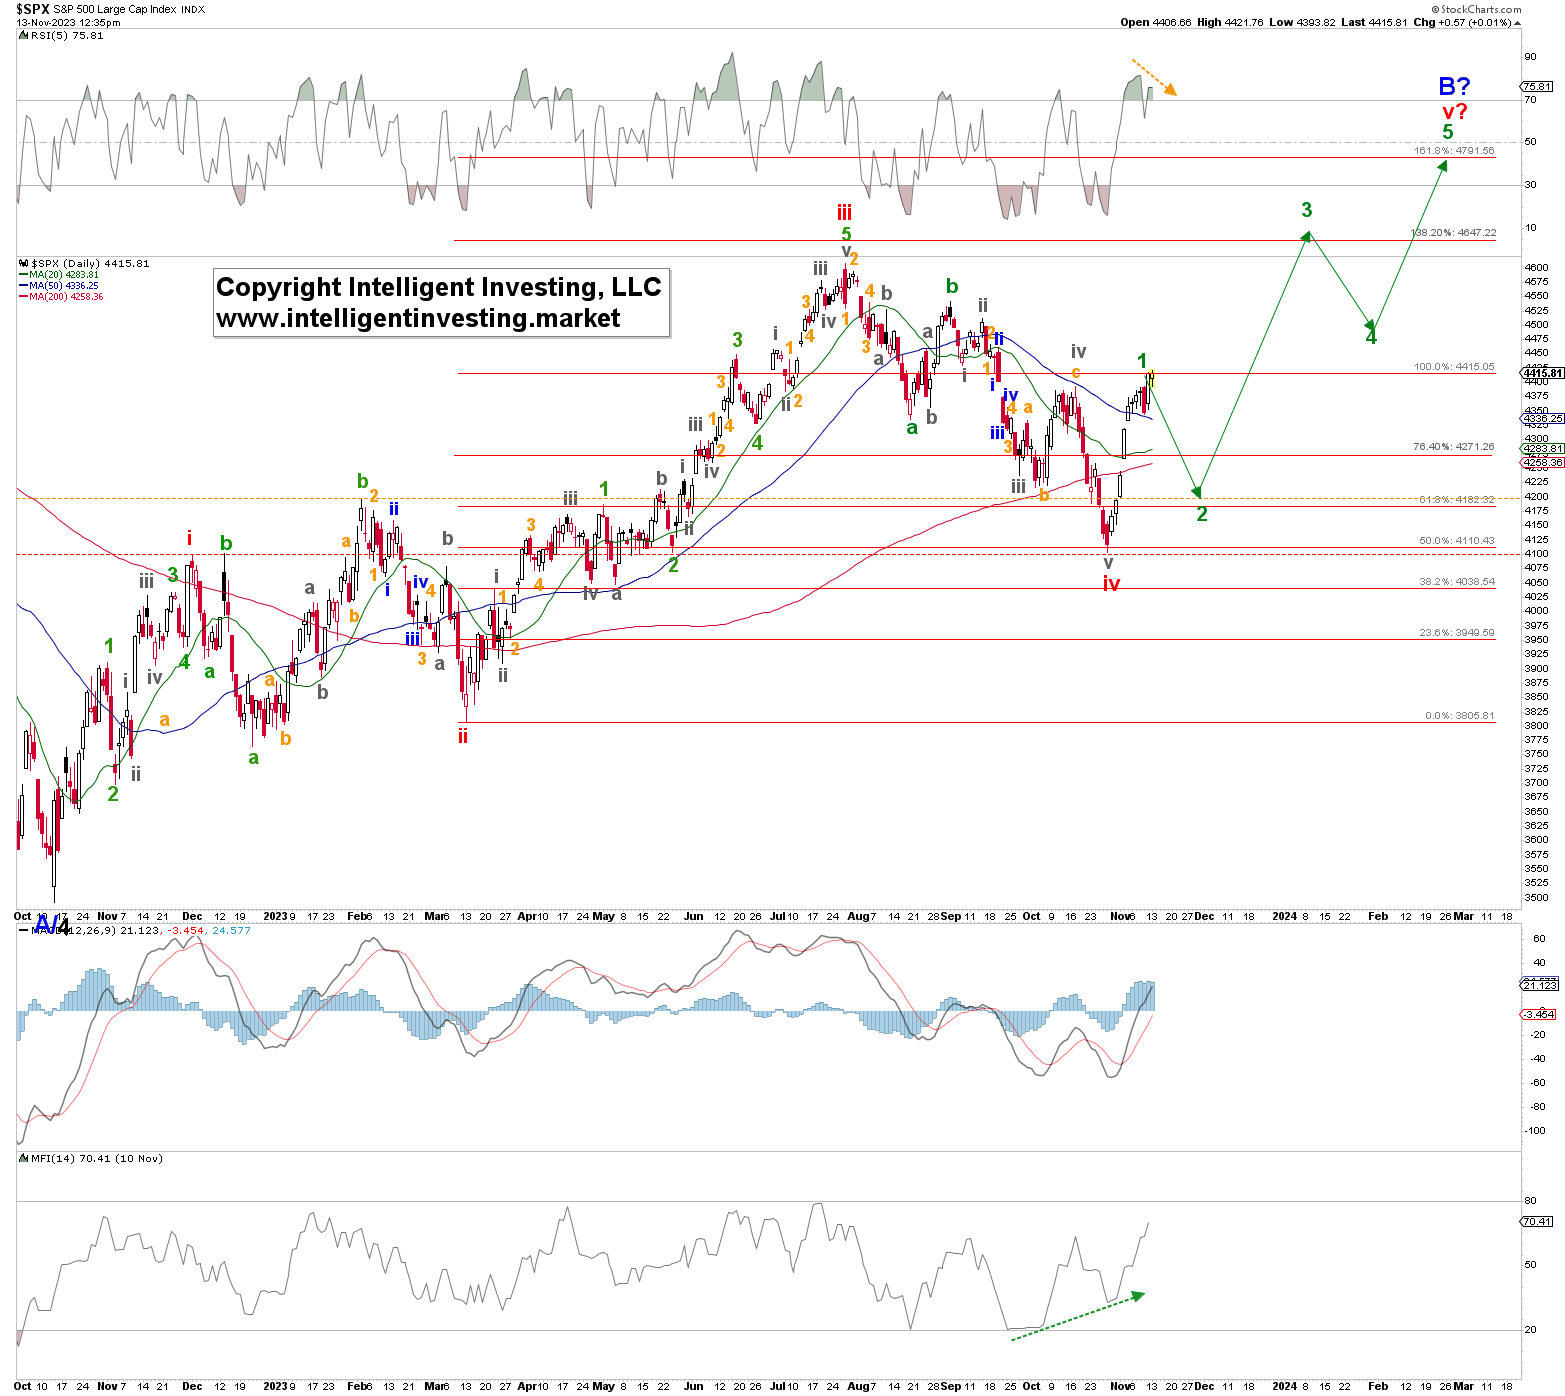This screenshot has width=1565, height=1396.
Task: Click the $SPX ticker symbol title
Action: pyautogui.click(x=32, y=9)
